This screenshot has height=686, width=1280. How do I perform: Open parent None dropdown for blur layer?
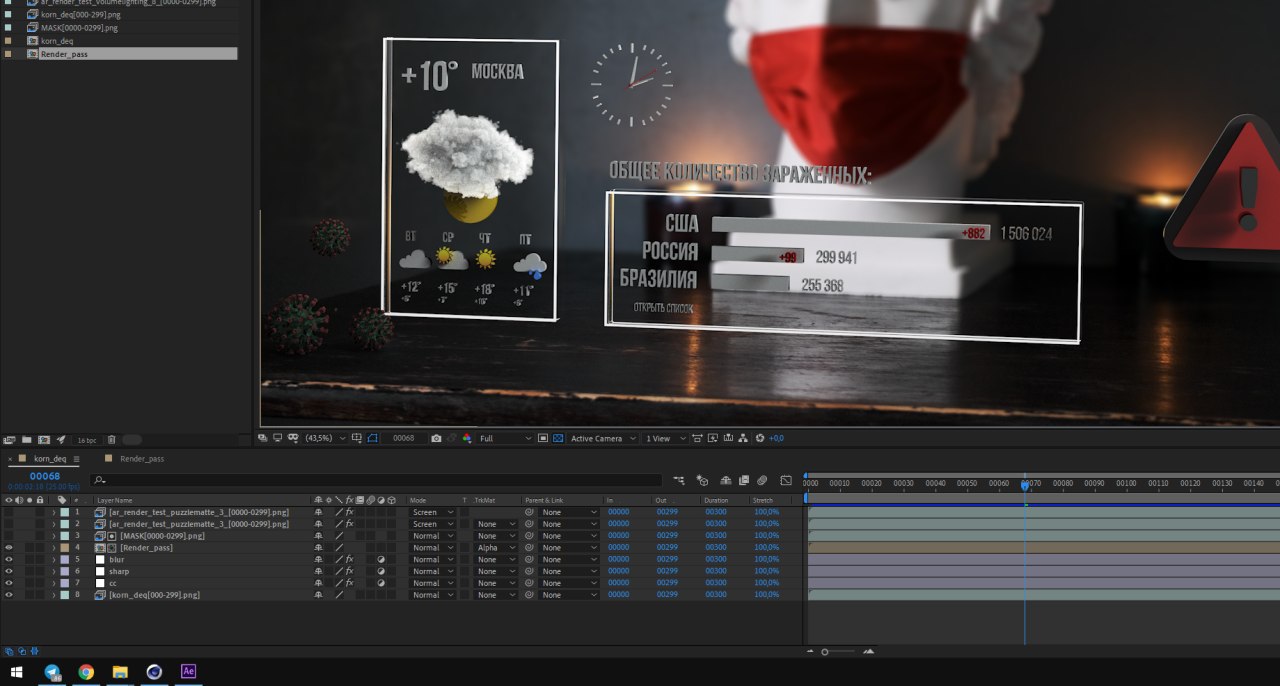[568, 560]
